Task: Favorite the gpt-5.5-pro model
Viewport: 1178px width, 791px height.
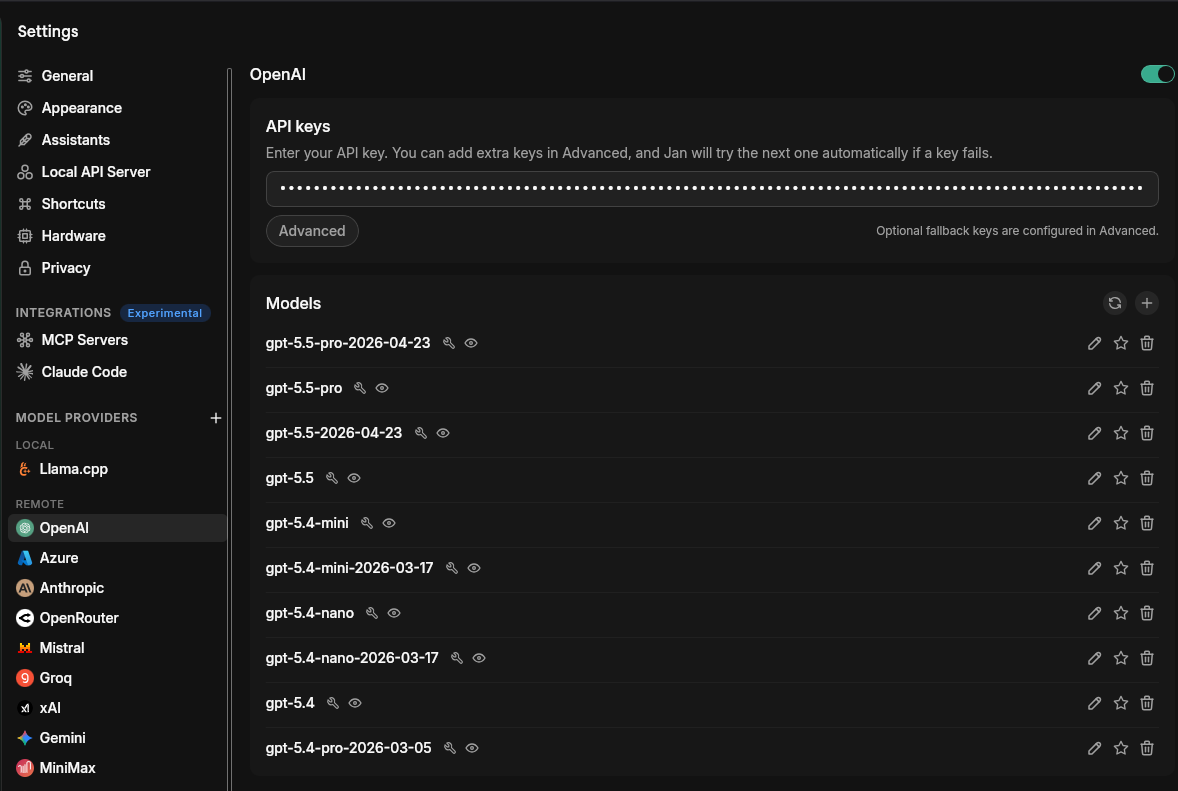Action: [1121, 388]
